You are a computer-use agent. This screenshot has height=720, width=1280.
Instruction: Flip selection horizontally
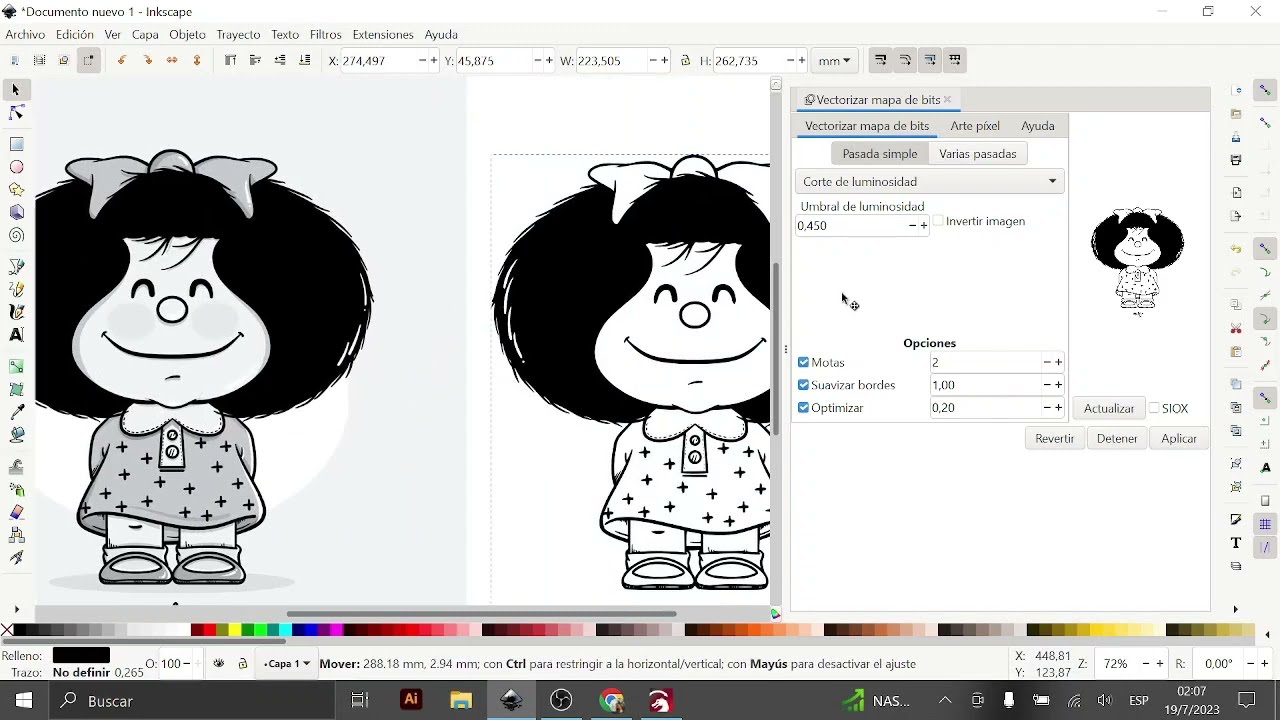pyautogui.click(x=172, y=61)
